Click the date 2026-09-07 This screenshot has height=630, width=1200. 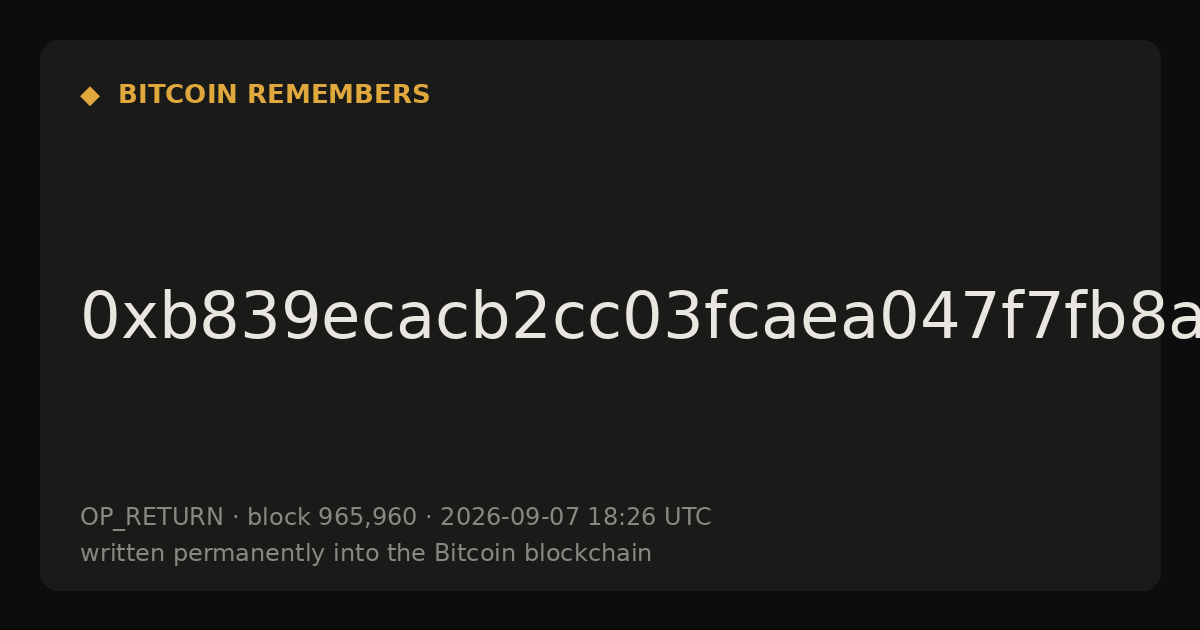[x=510, y=517]
